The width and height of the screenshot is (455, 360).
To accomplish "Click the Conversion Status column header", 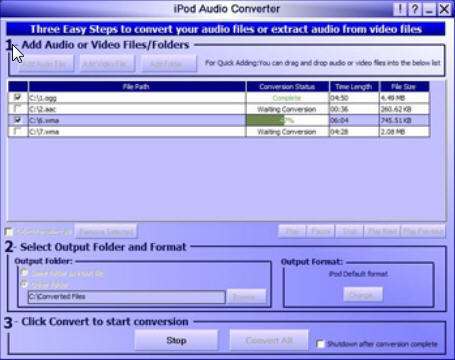I will pyautogui.click(x=287, y=87).
